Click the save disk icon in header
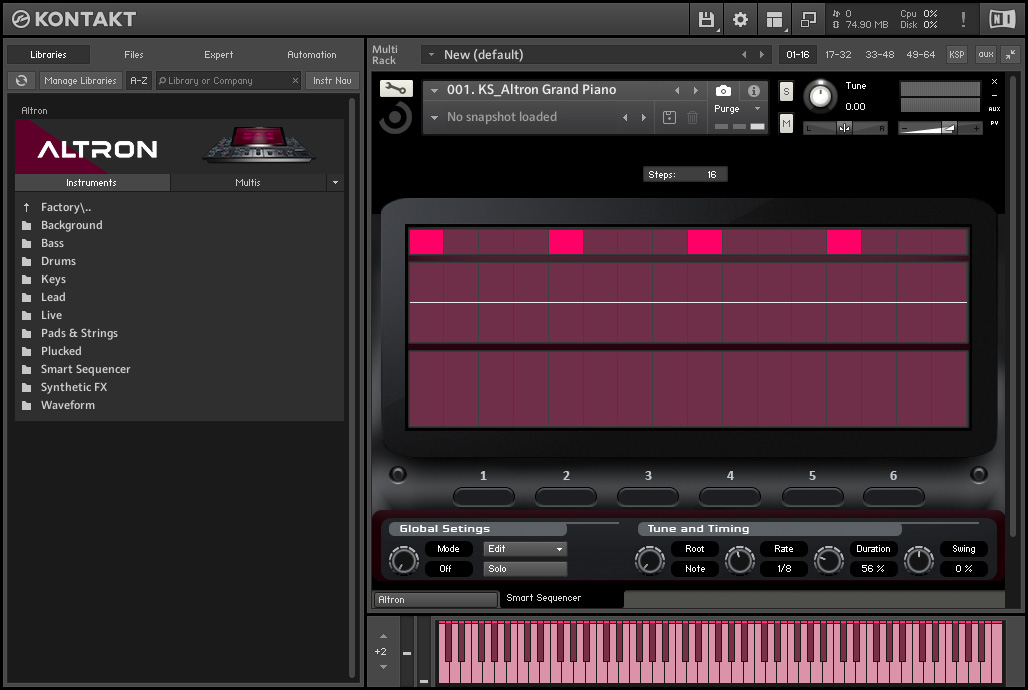Screen dimensions: 1028x690 [x=706, y=19]
